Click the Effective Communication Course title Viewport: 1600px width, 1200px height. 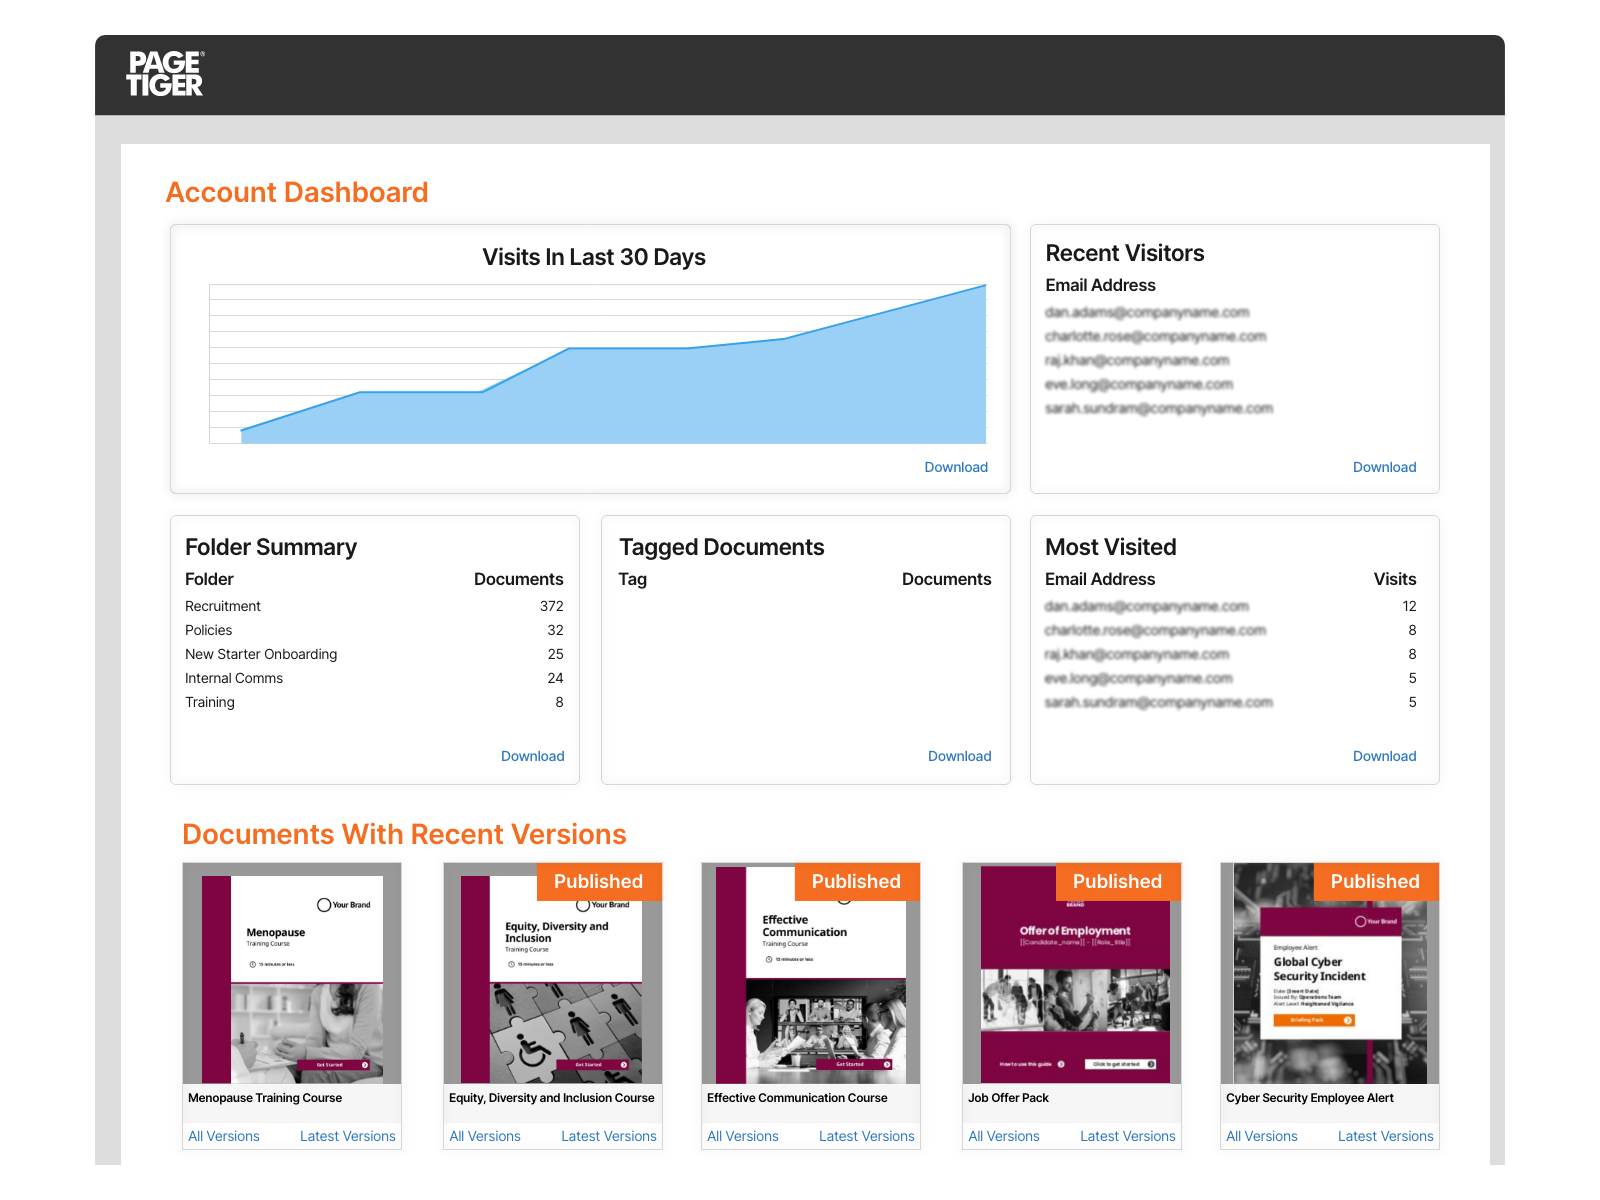point(797,1098)
